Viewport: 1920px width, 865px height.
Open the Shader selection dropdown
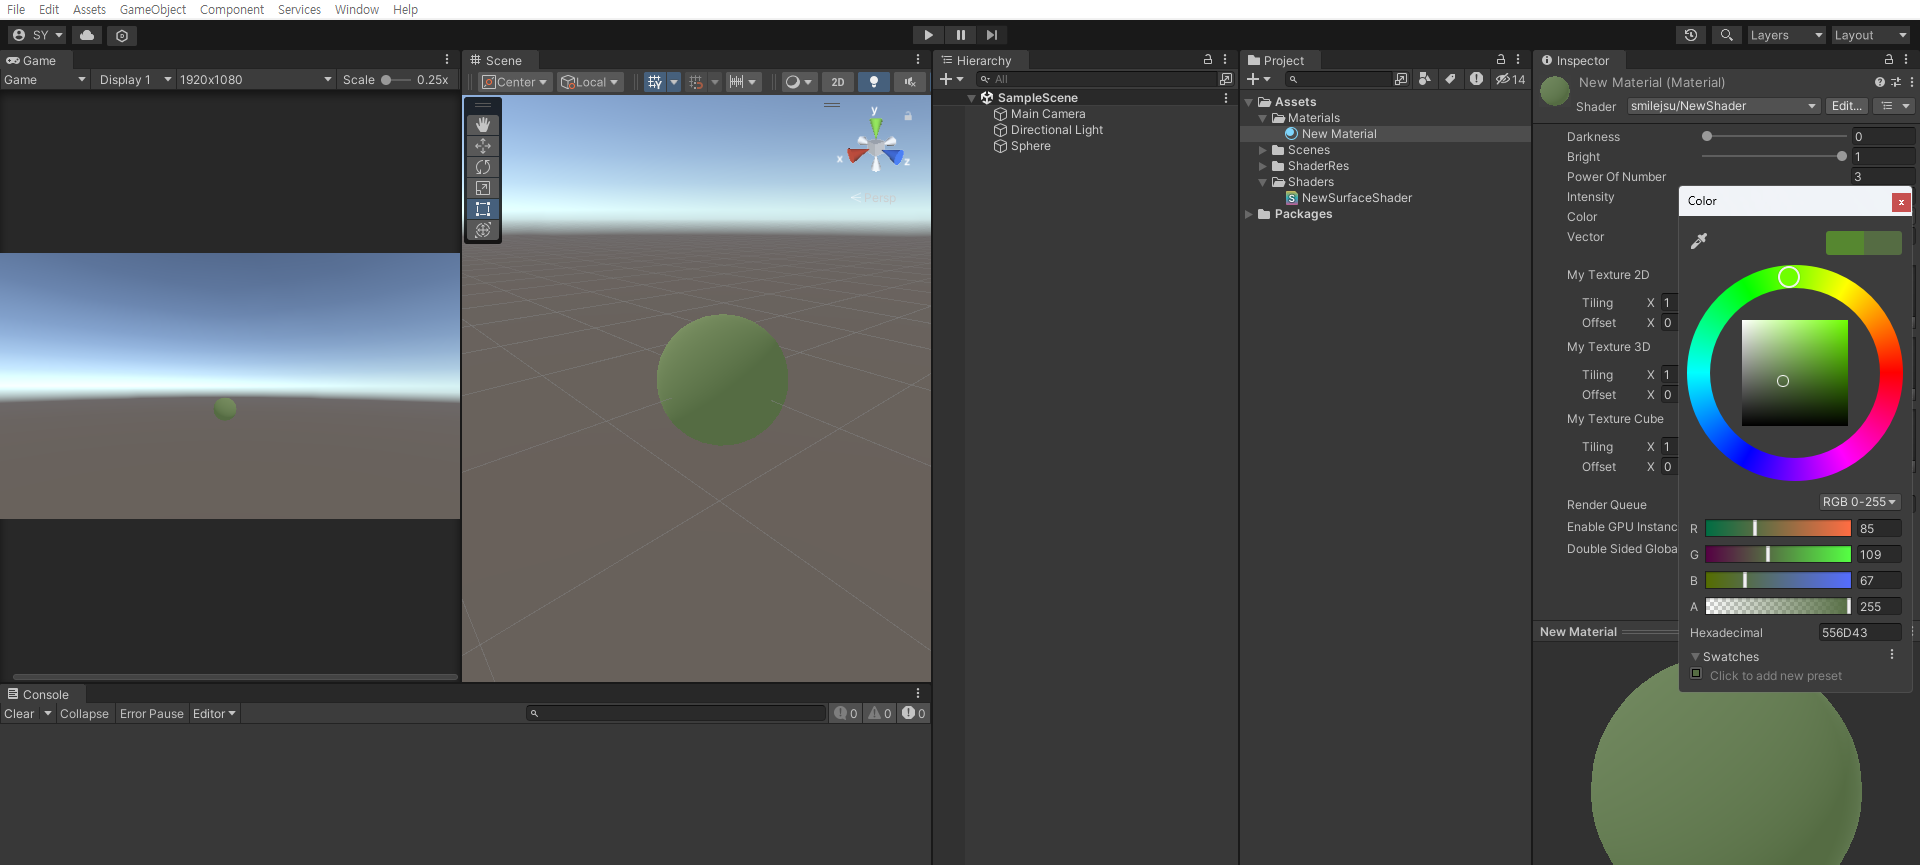pos(1723,106)
